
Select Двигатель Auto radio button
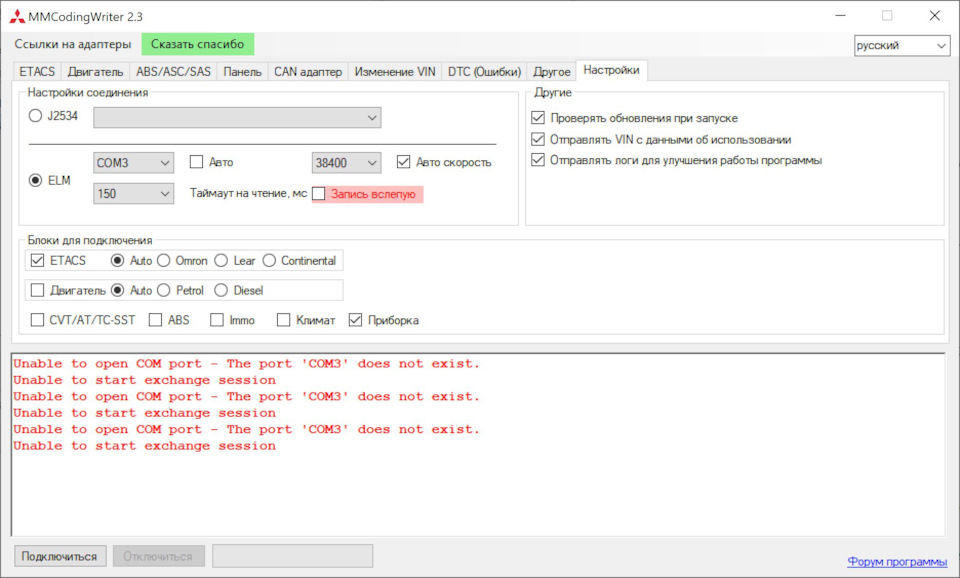click(117, 290)
